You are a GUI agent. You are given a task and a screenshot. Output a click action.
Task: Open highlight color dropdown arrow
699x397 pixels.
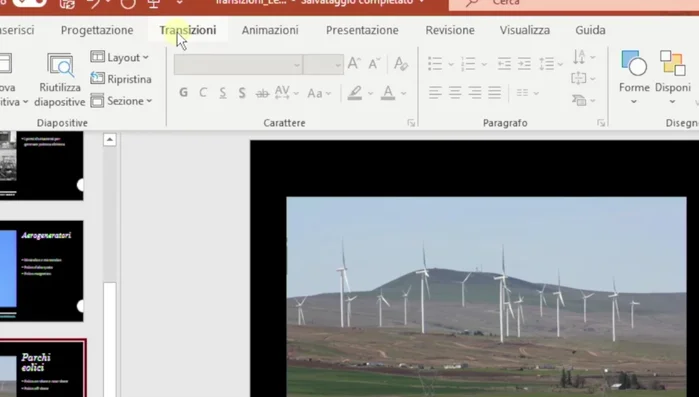(x=370, y=94)
